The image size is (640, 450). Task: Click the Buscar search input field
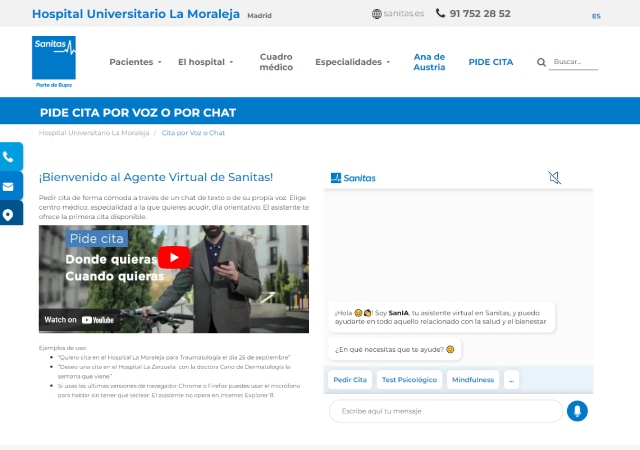pos(573,62)
